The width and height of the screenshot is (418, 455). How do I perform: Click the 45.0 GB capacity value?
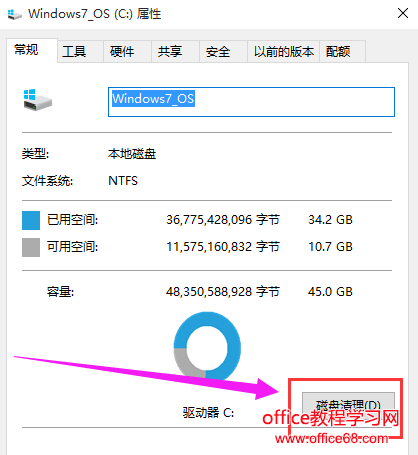(330, 292)
